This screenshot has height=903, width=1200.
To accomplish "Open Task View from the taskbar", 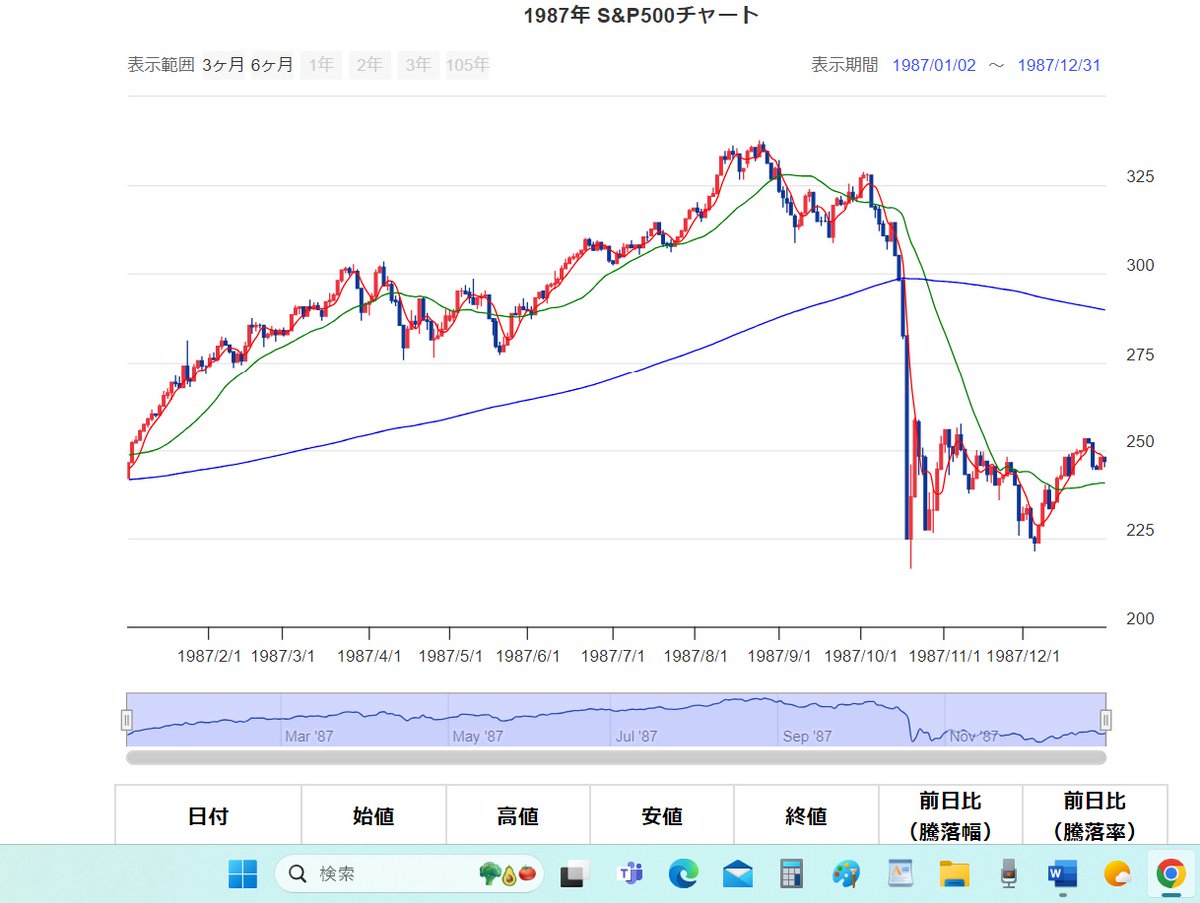I will click(x=573, y=875).
